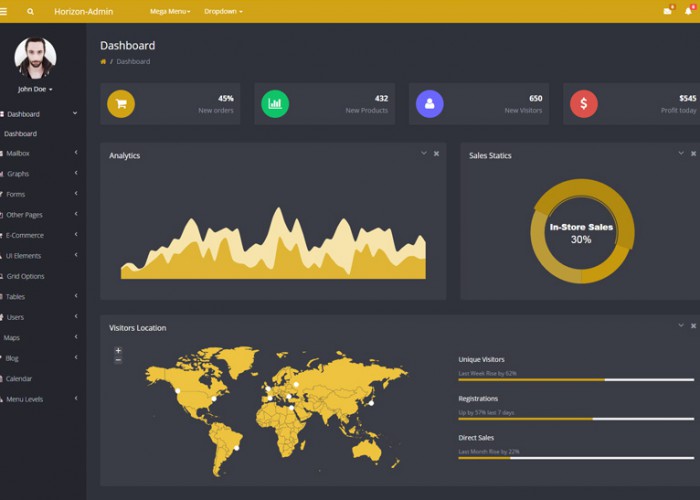Collapse the Sales Statics panel with chevron

[681, 153]
